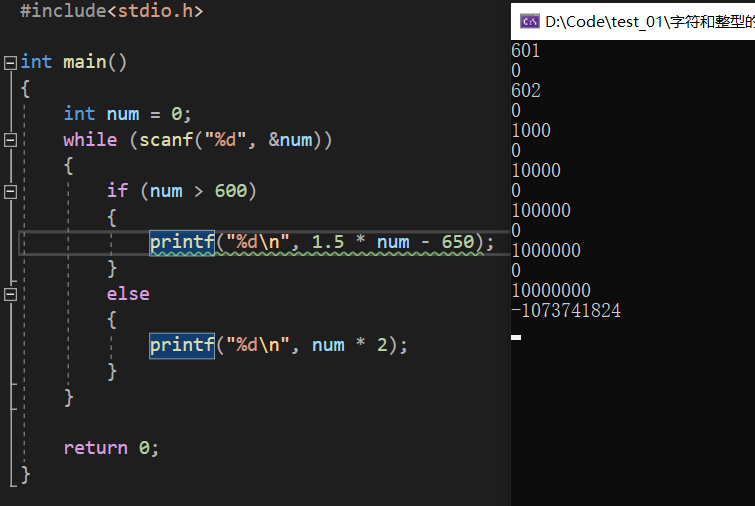Click the printf in the else block
The image size is (755, 506).
(182, 346)
